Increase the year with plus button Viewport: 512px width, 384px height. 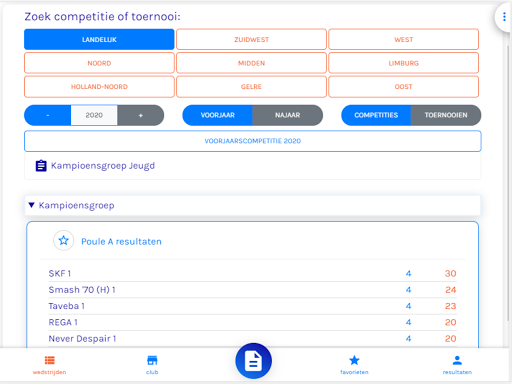[141, 115]
